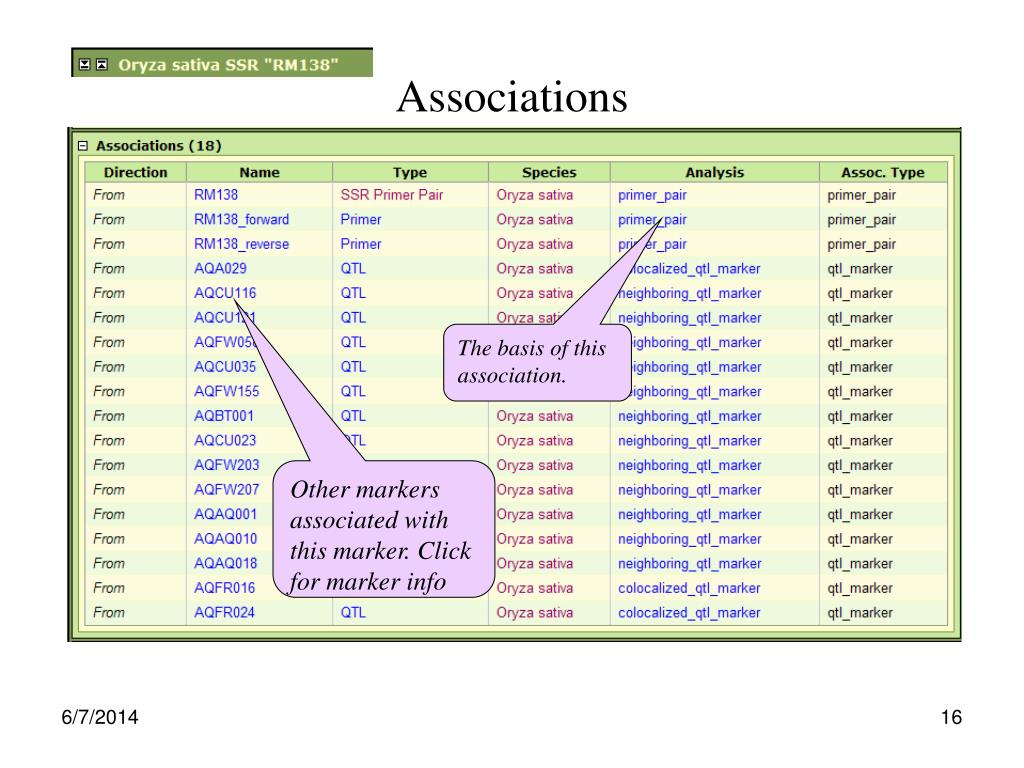Open the AQAQ010 marker link

225,539
